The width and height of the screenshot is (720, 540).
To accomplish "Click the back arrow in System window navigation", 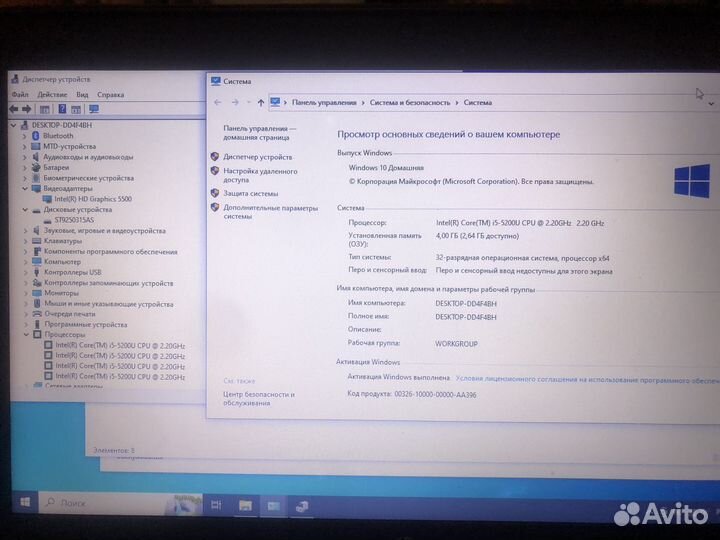I will tap(218, 102).
